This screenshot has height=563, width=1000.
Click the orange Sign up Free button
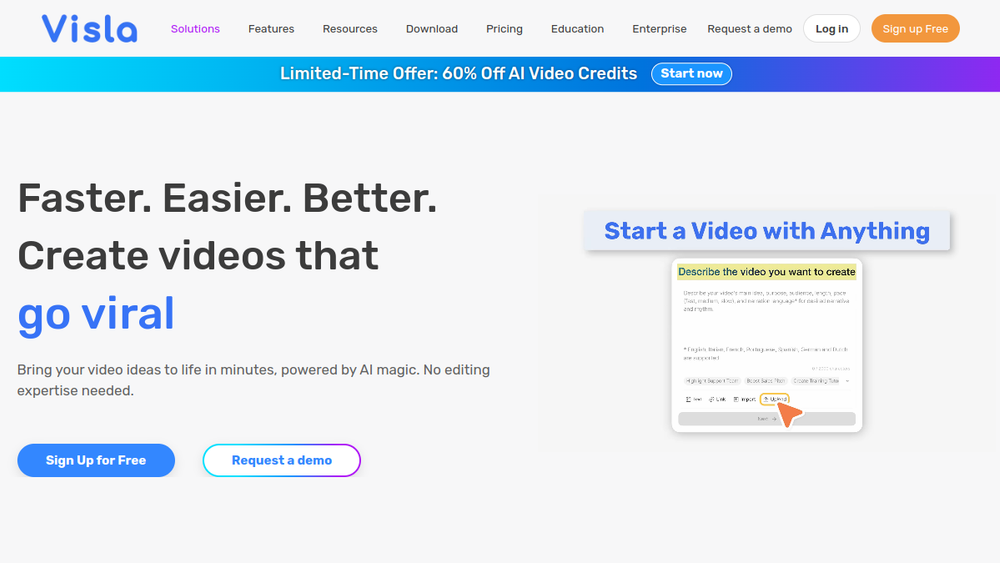[915, 29]
